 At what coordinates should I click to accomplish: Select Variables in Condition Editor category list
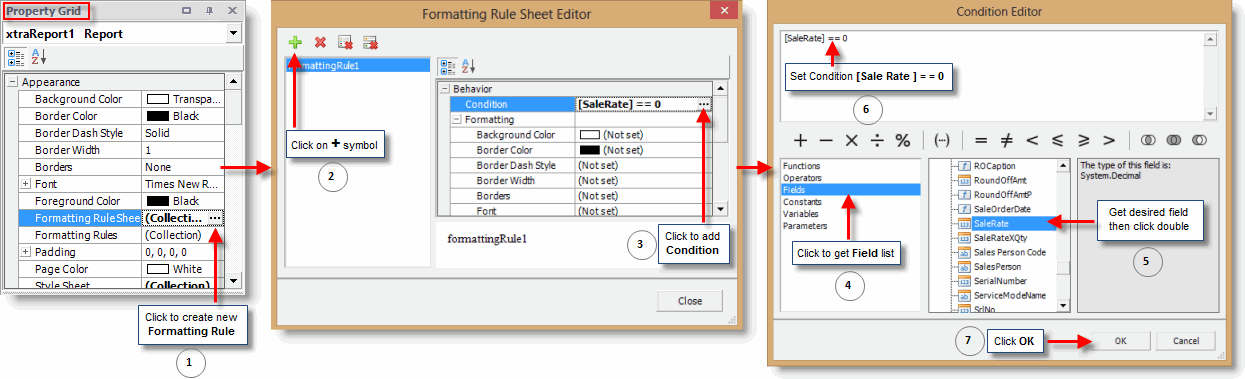click(x=802, y=213)
